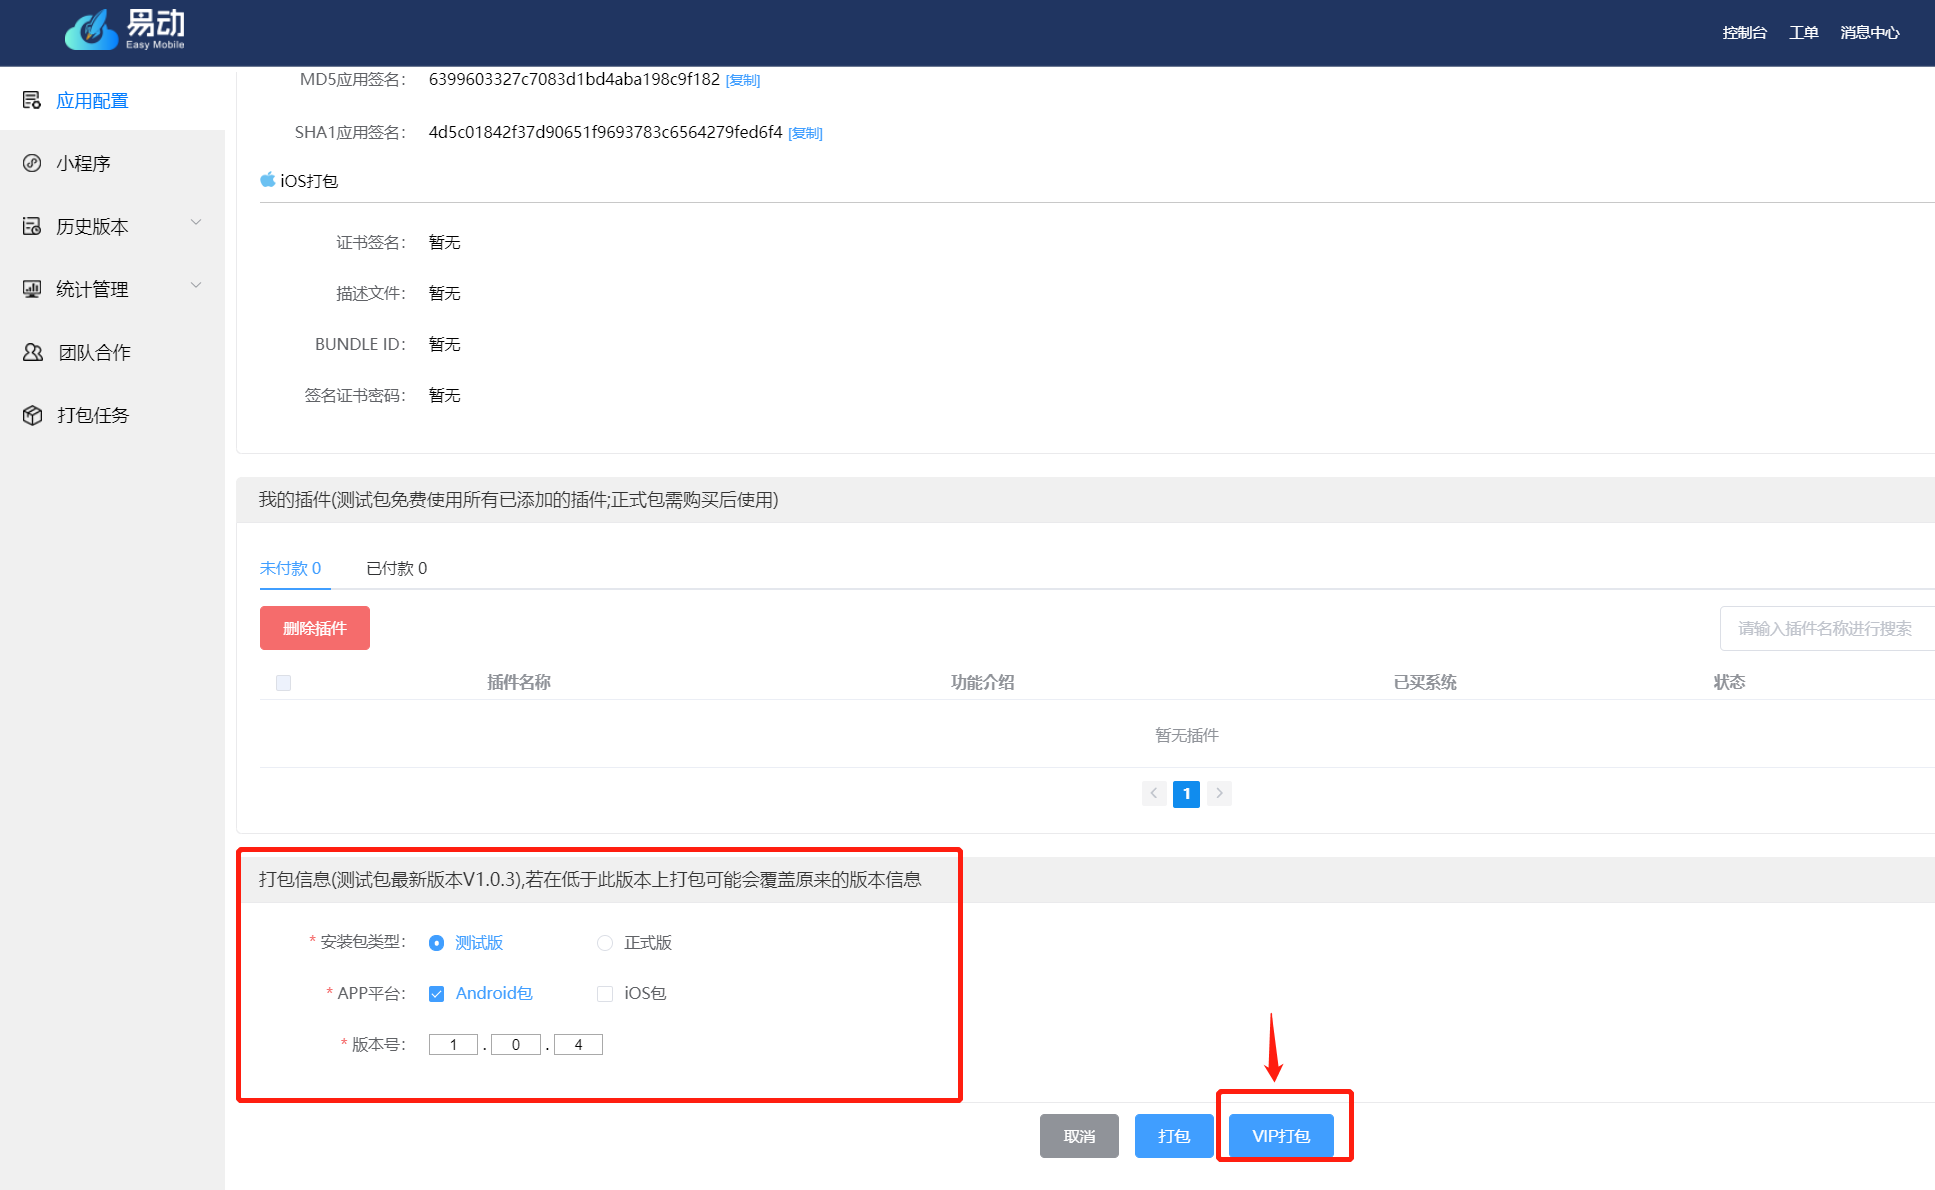The width and height of the screenshot is (1935, 1190).
Task: Switch to the 已付款 0 tab
Action: [396, 568]
